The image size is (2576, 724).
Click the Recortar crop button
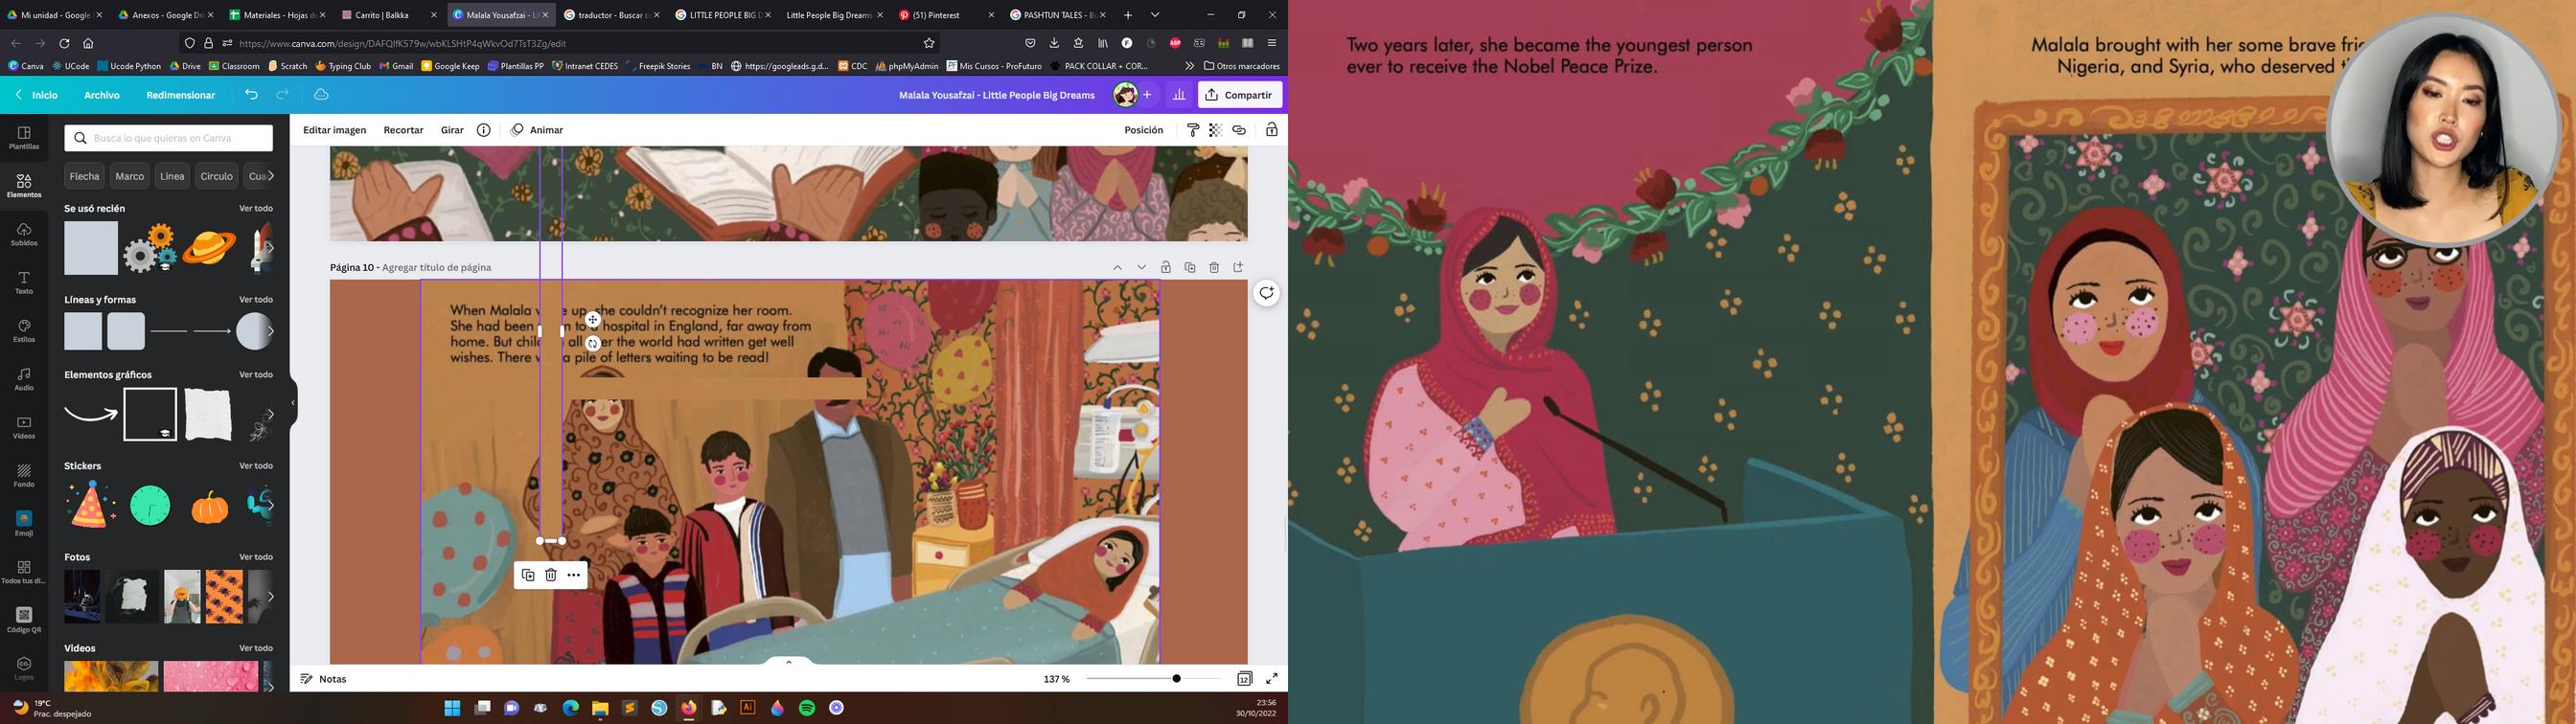pyautogui.click(x=403, y=130)
